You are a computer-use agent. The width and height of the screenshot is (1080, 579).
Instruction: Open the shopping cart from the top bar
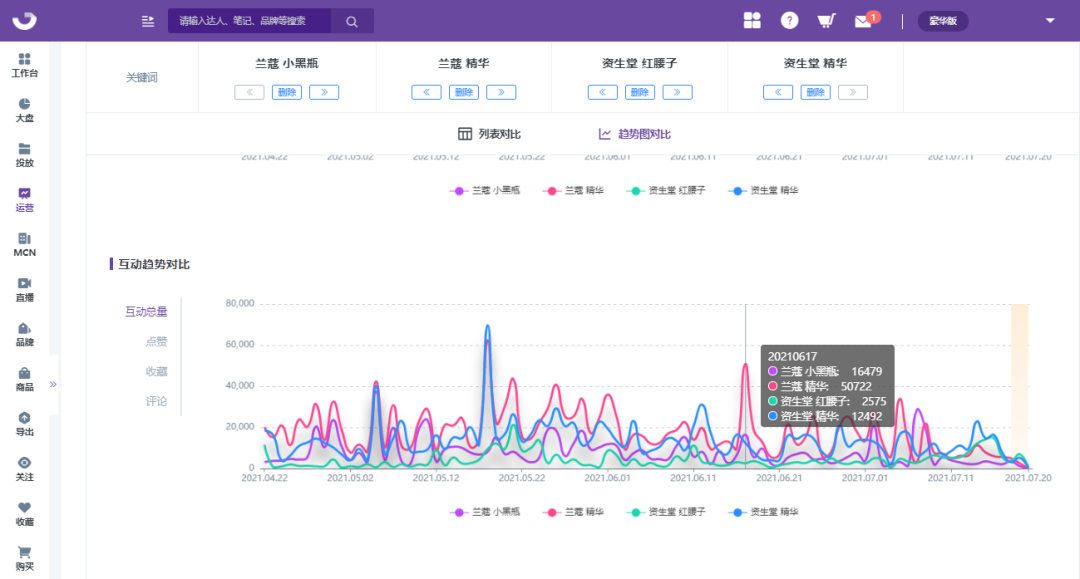click(x=827, y=19)
